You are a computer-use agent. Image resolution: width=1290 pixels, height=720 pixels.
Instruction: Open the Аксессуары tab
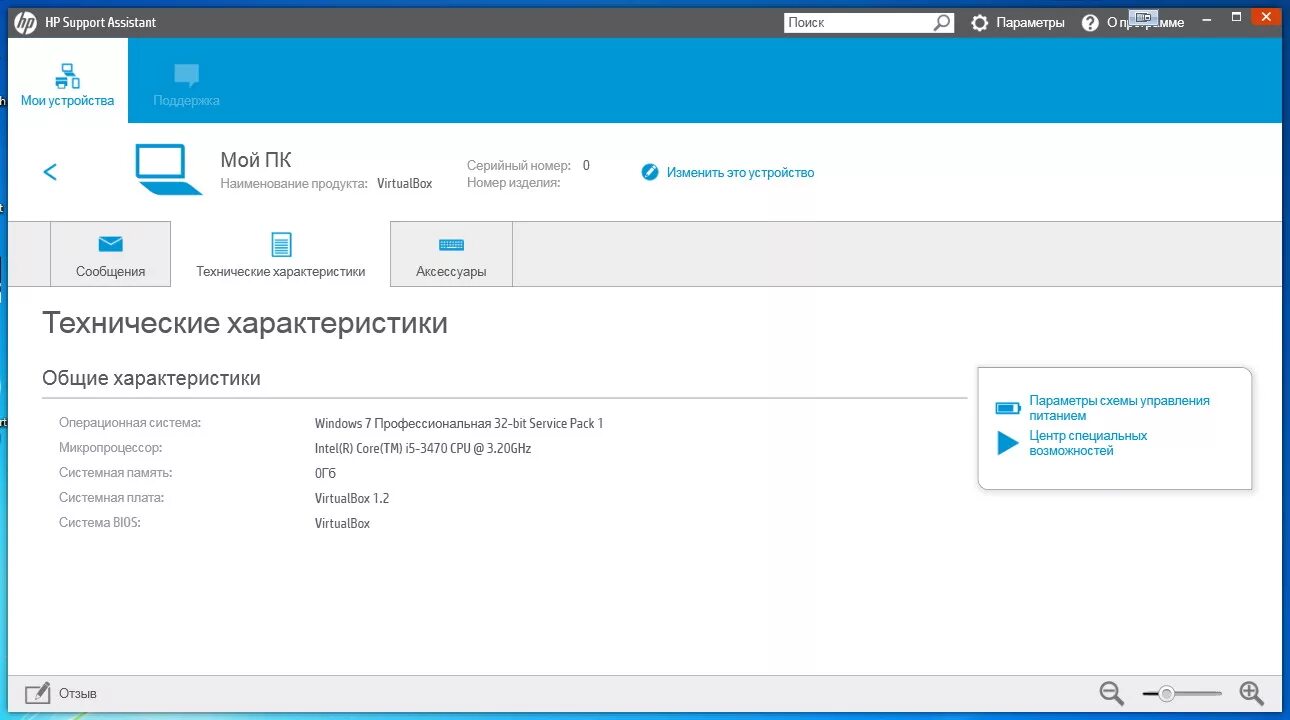(451, 254)
